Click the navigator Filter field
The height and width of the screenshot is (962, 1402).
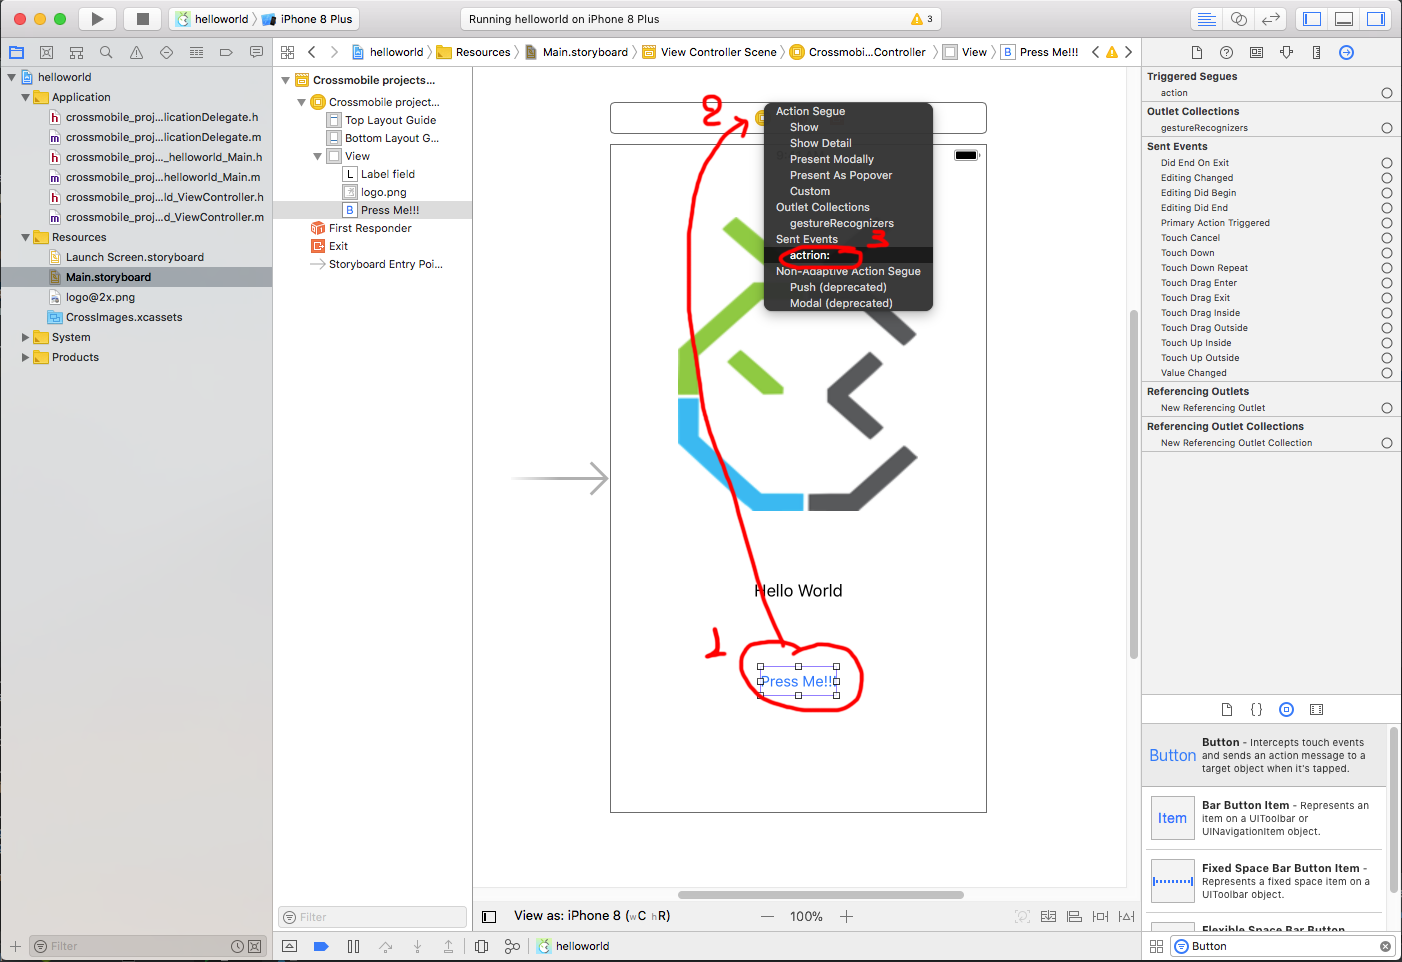[x=147, y=946]
